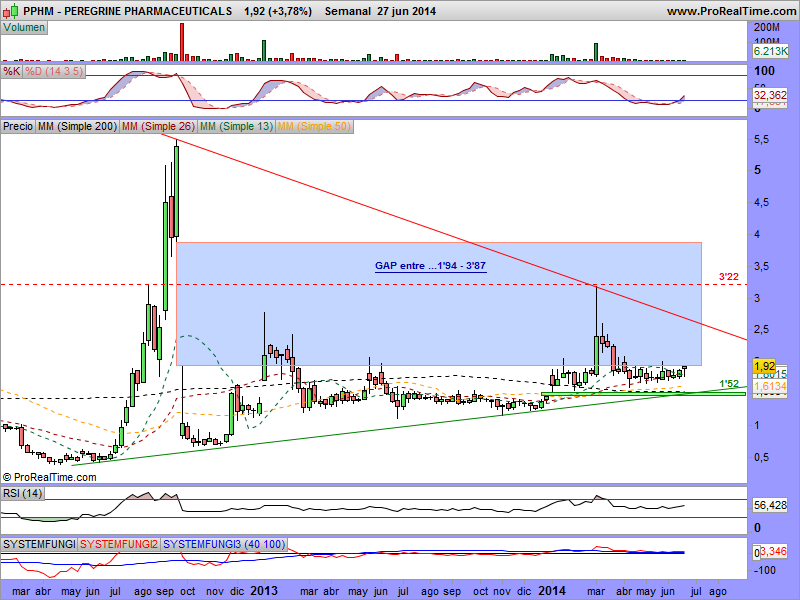Open the RSI (14) indicator label
This screenshot has width=800, height=600.
point(22,493)
